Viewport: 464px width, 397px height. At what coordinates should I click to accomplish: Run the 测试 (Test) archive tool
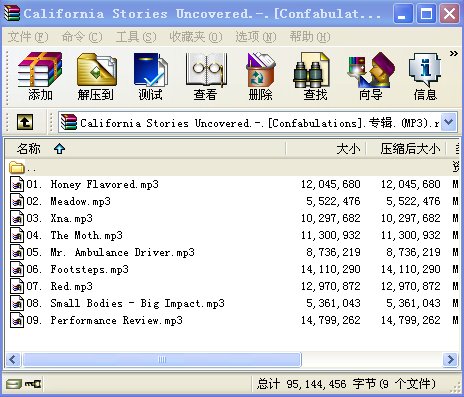click(150, 76)
